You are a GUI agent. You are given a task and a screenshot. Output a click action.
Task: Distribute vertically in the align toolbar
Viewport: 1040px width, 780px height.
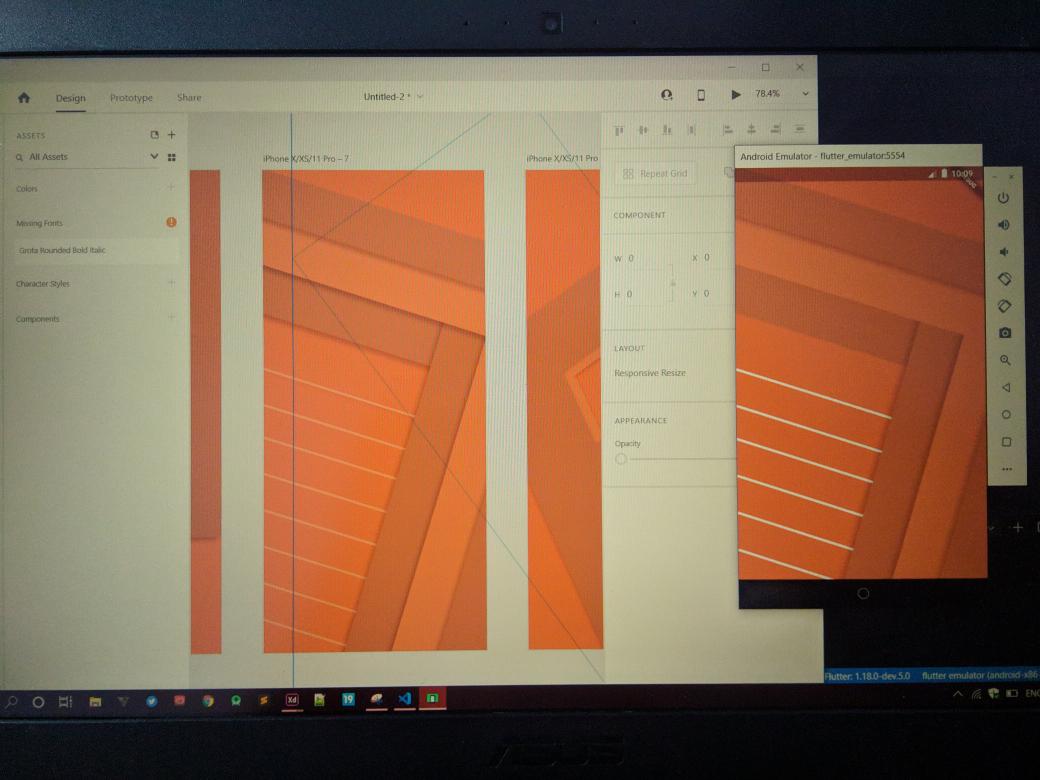pyautogui.click(x=800, y=128)
